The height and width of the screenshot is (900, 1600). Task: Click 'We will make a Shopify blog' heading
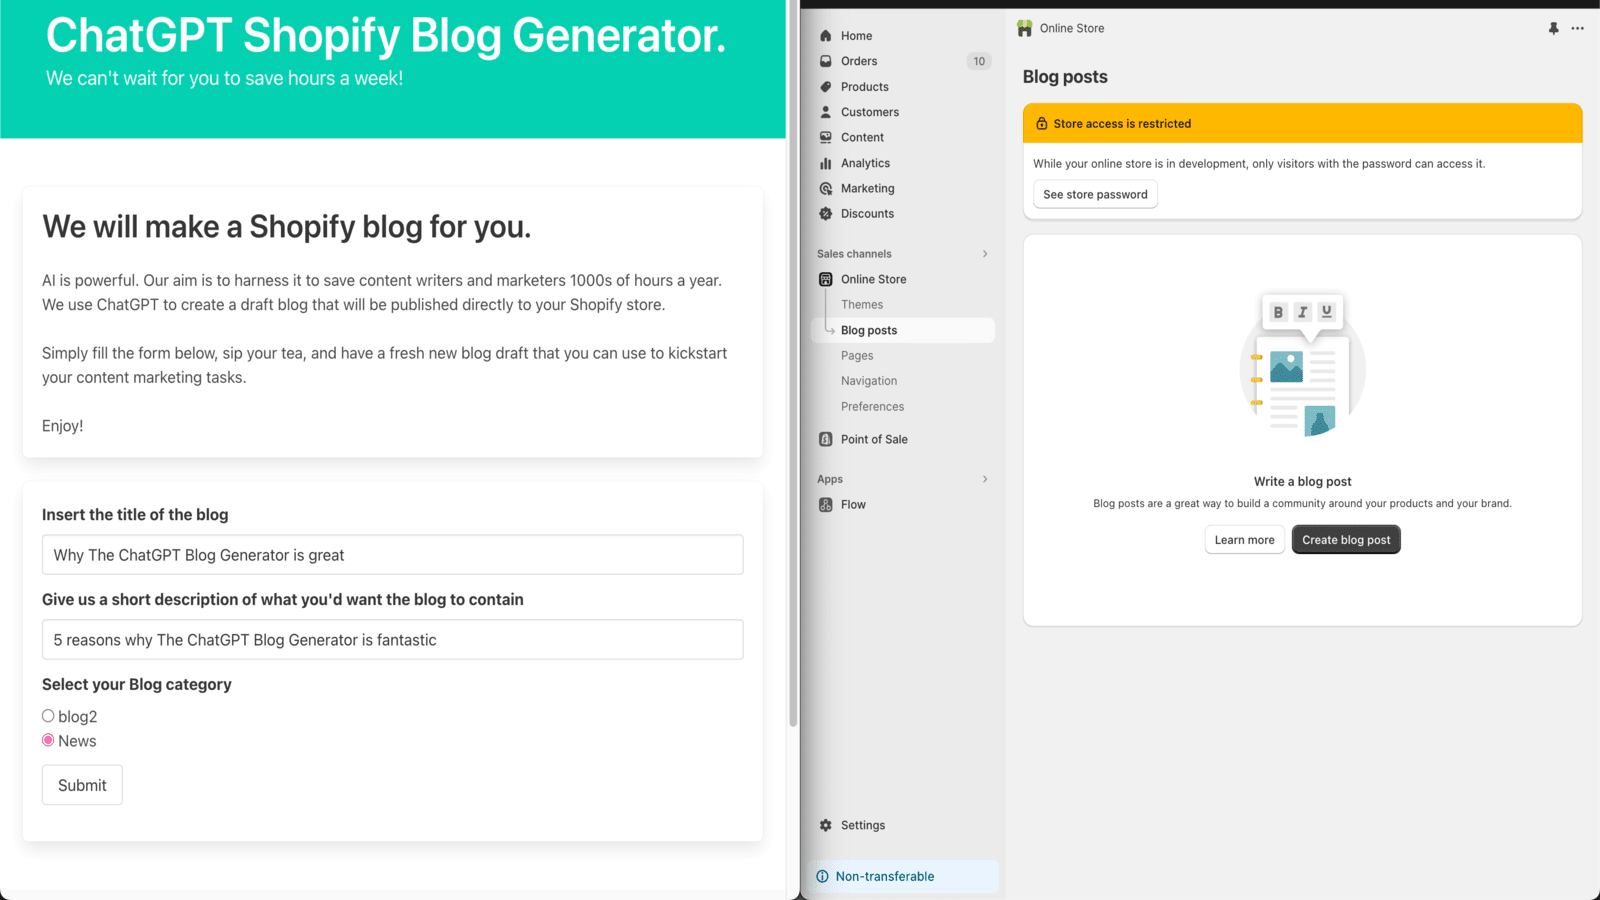pos(286,227)
